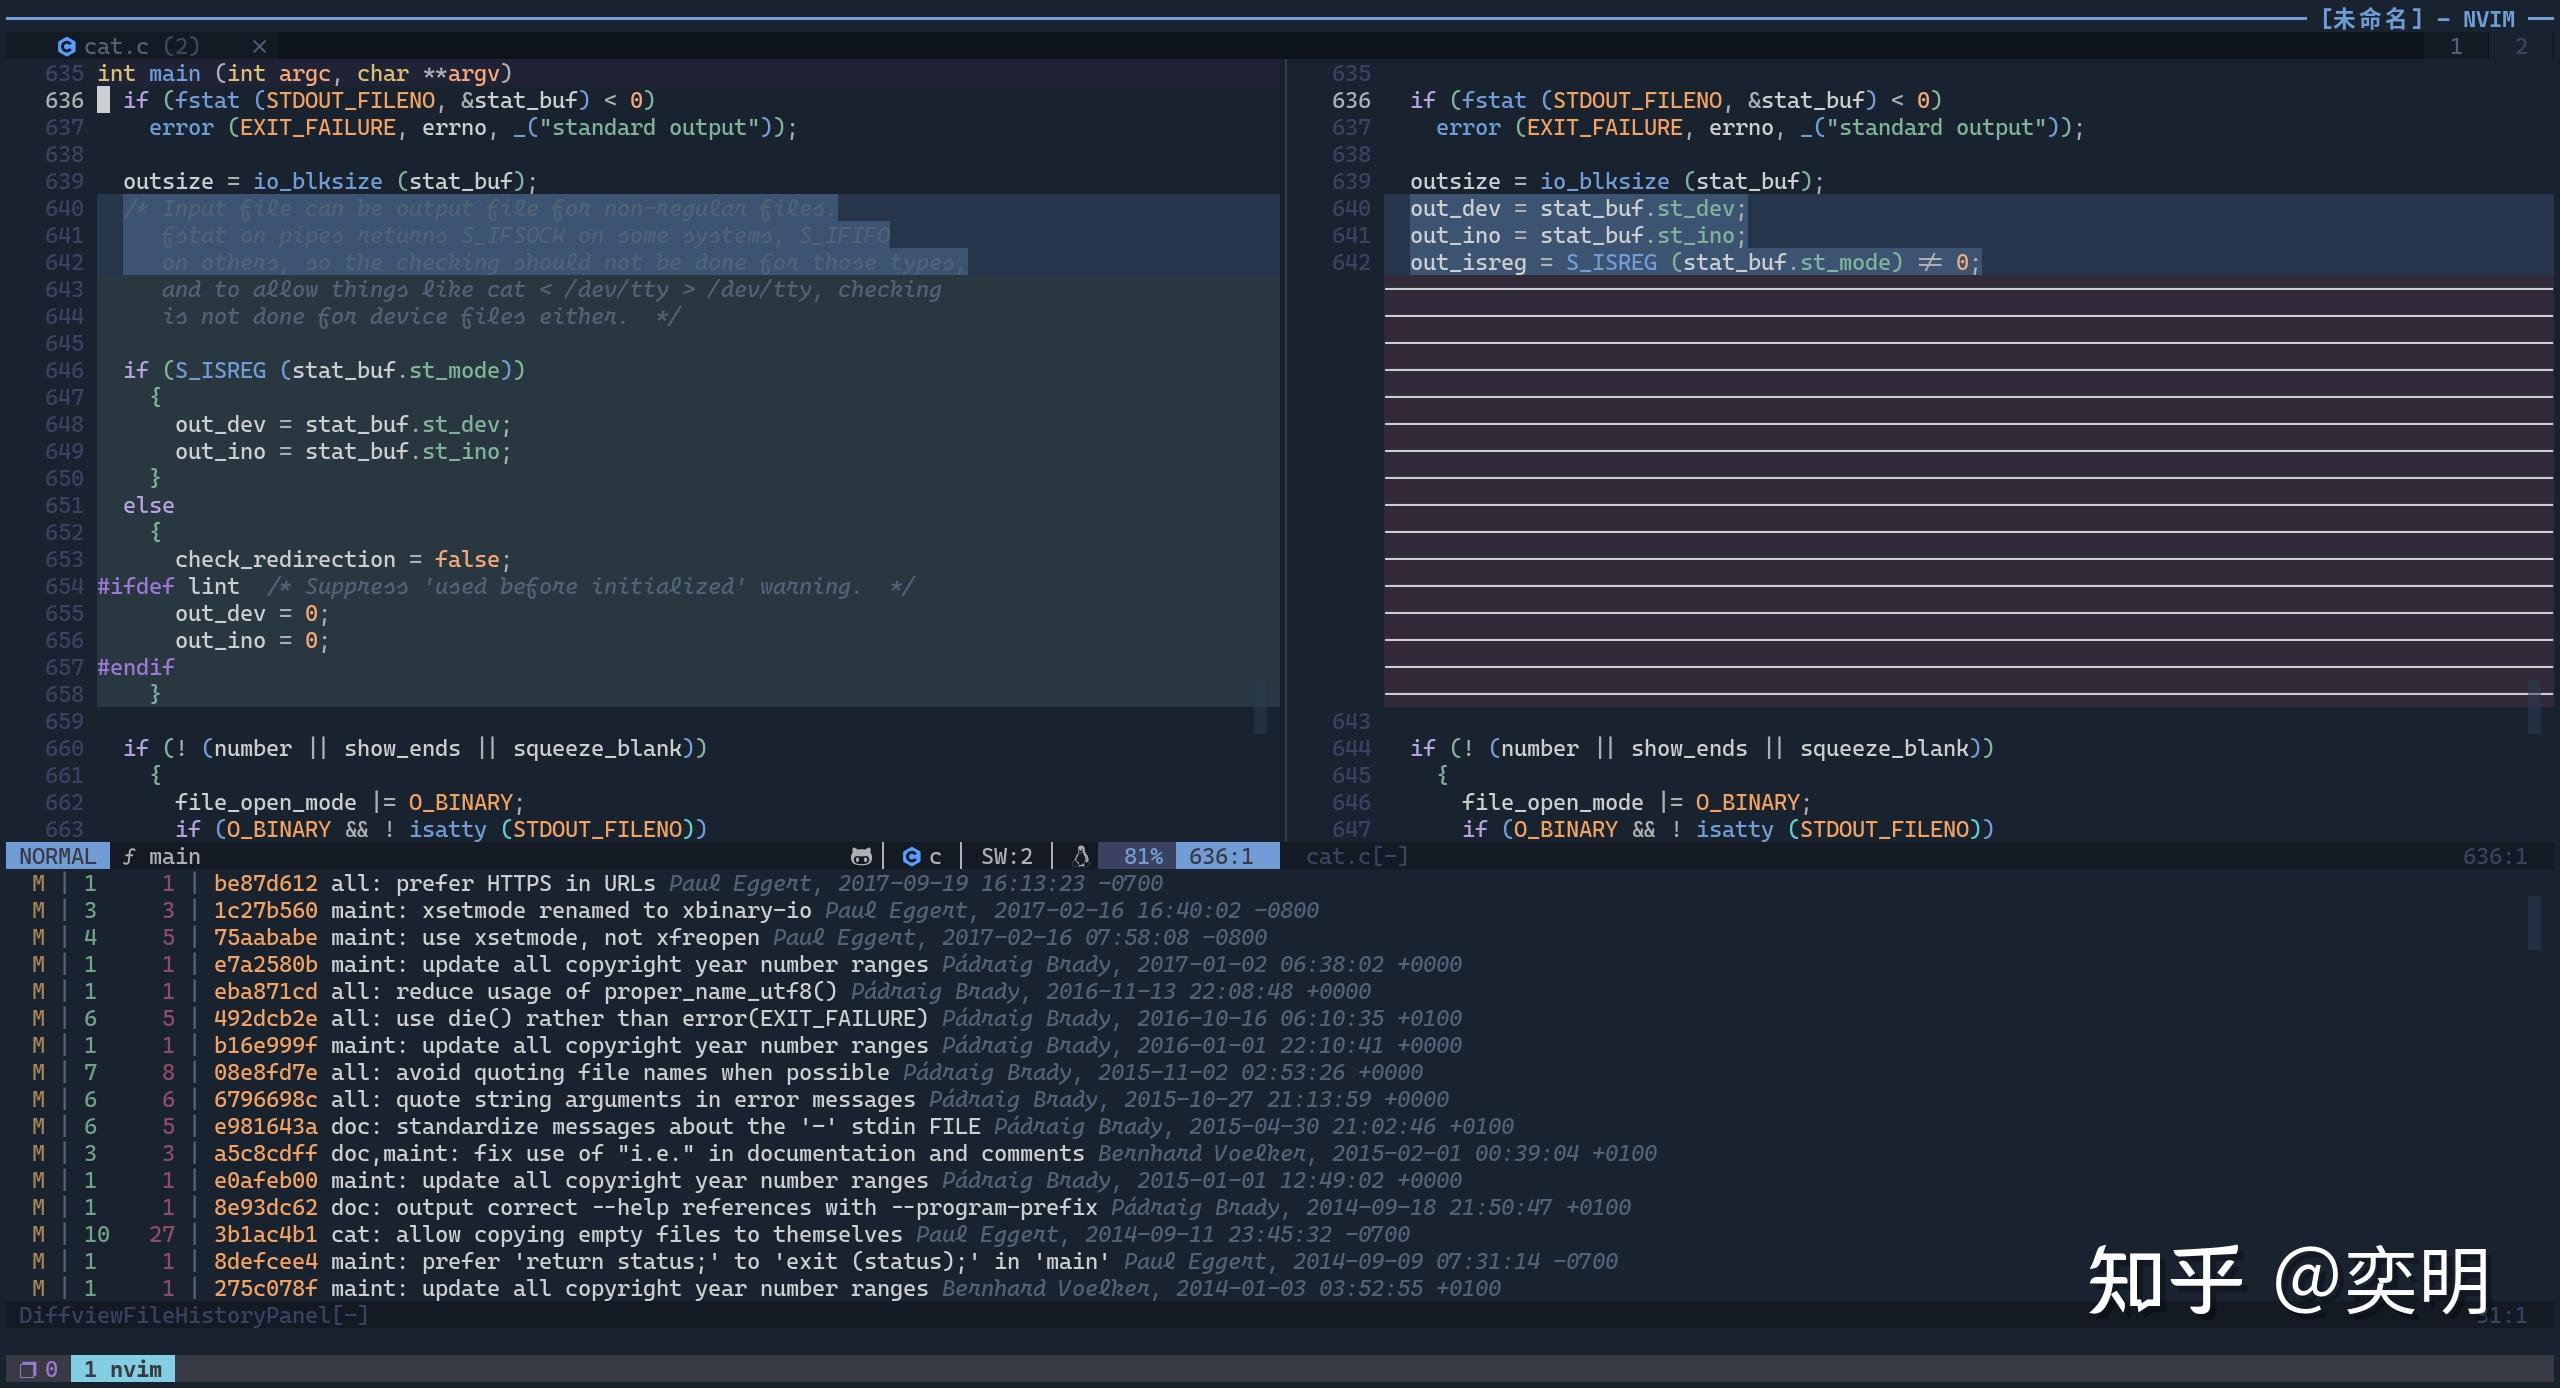Click right diff pane scrollbar thumb
The height and width of the screenshot is (1388, 2560).
click(2533, 707)
